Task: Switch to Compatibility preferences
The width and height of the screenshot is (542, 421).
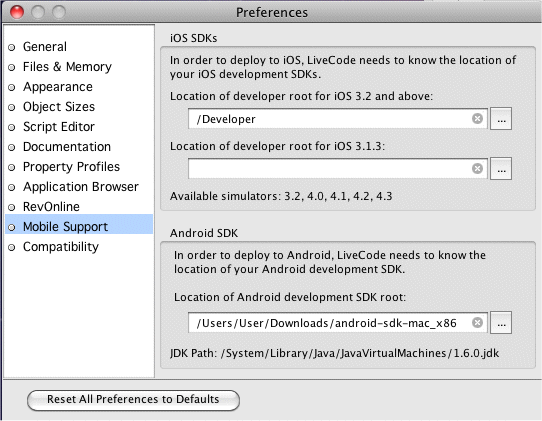Action: tap(79, 247)
